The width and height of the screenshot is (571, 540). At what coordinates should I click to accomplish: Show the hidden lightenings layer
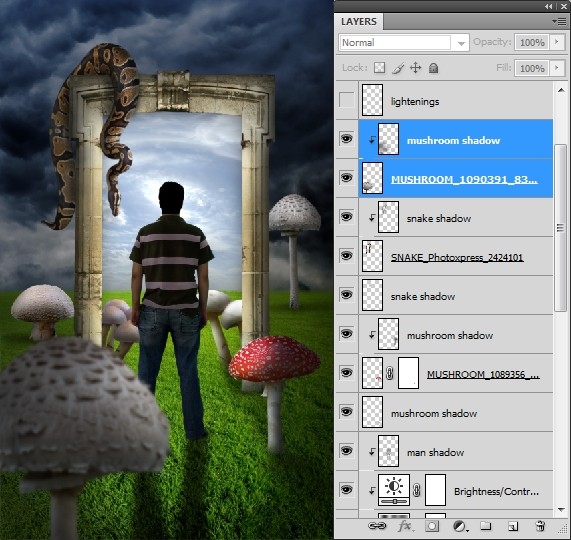(x=346, y=100)
